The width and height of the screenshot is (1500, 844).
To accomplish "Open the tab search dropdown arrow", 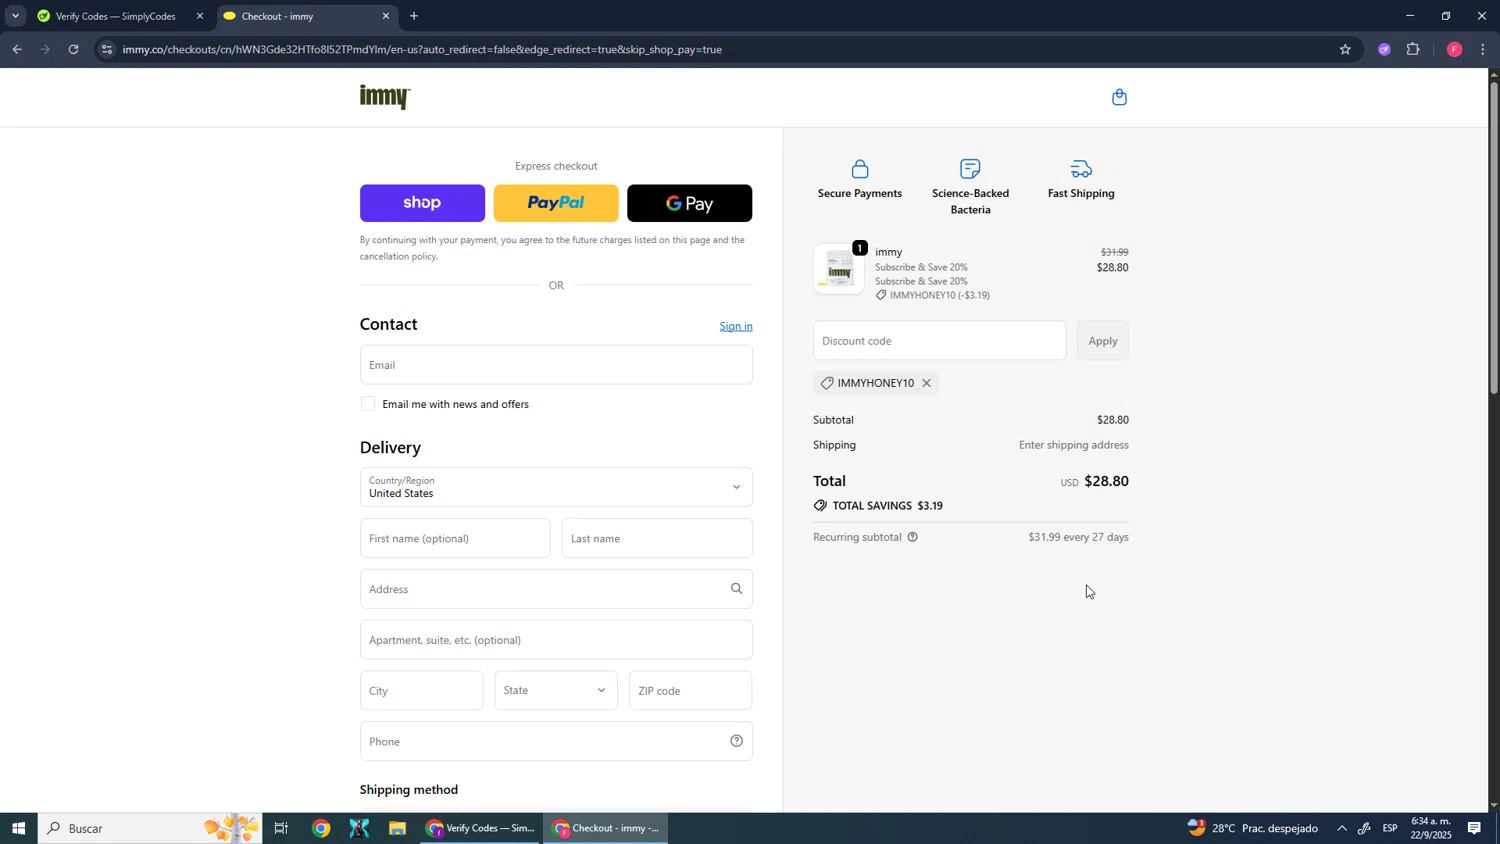I will pyautogui.click(x=15, y=16).
